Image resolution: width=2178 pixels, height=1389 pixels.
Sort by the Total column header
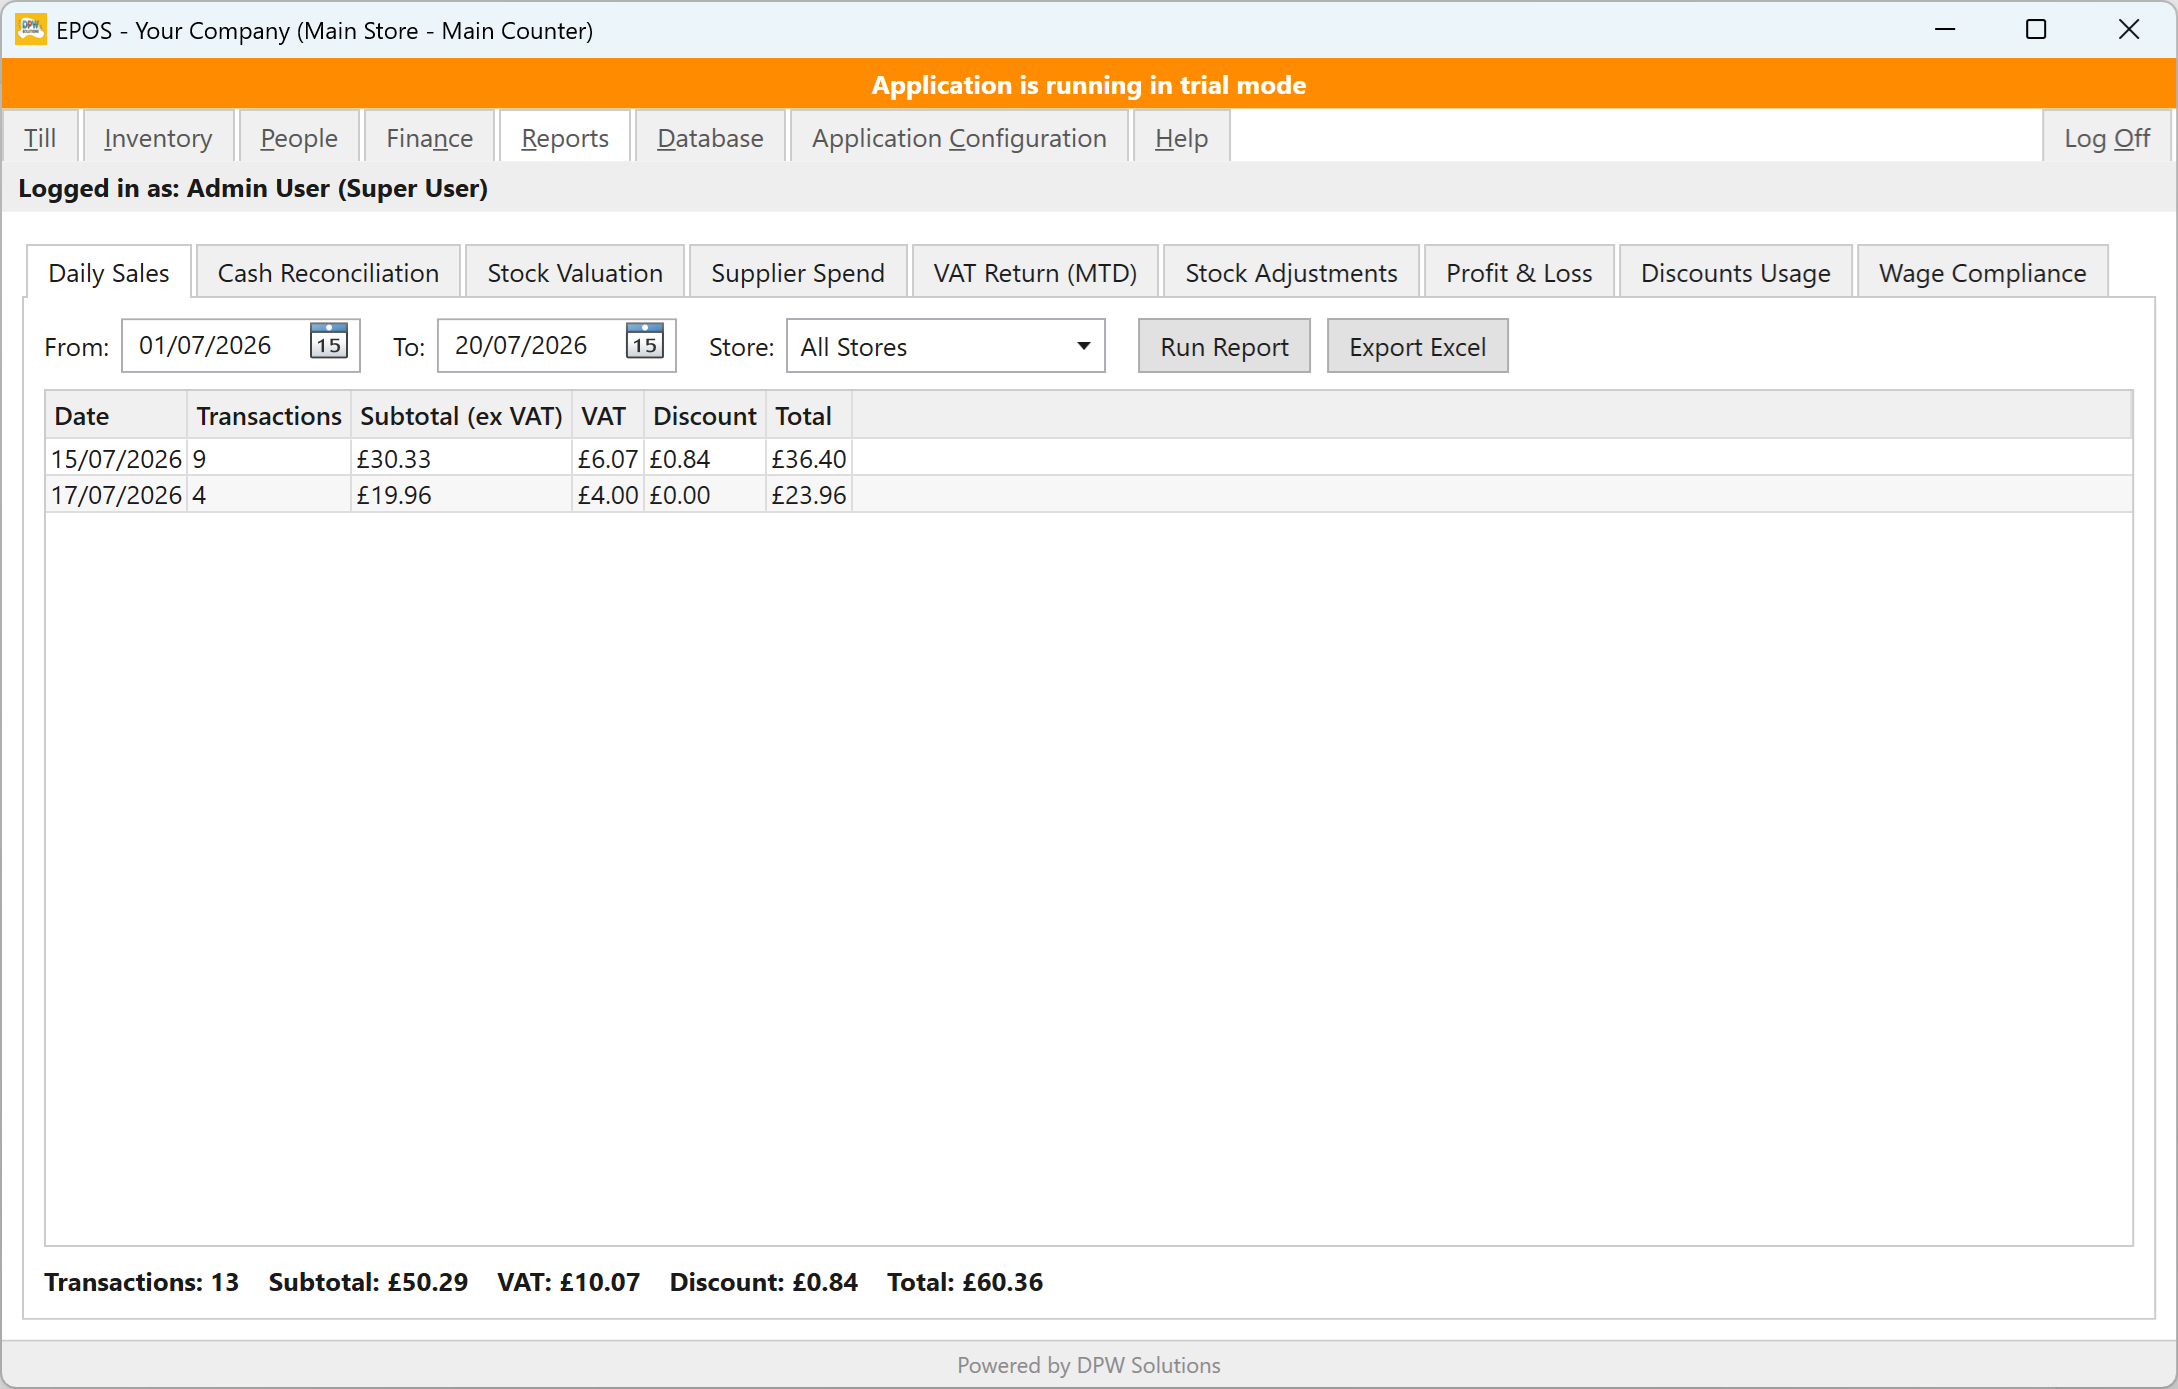[808, 416]
